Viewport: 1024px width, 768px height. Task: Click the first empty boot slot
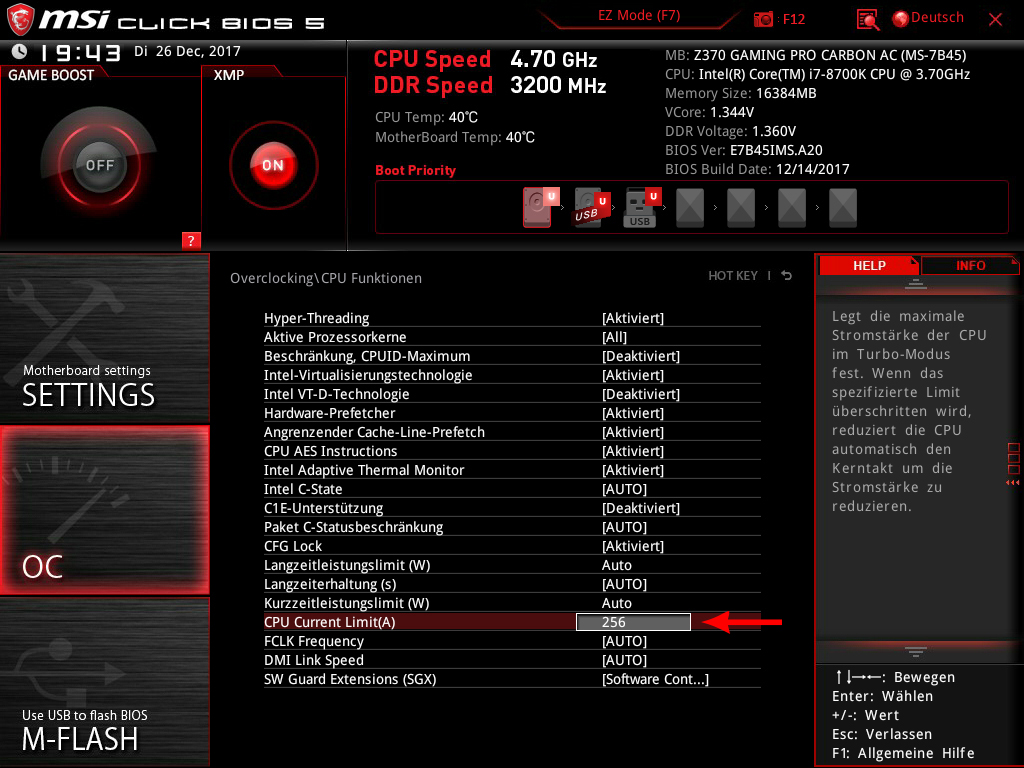[690, 208]
